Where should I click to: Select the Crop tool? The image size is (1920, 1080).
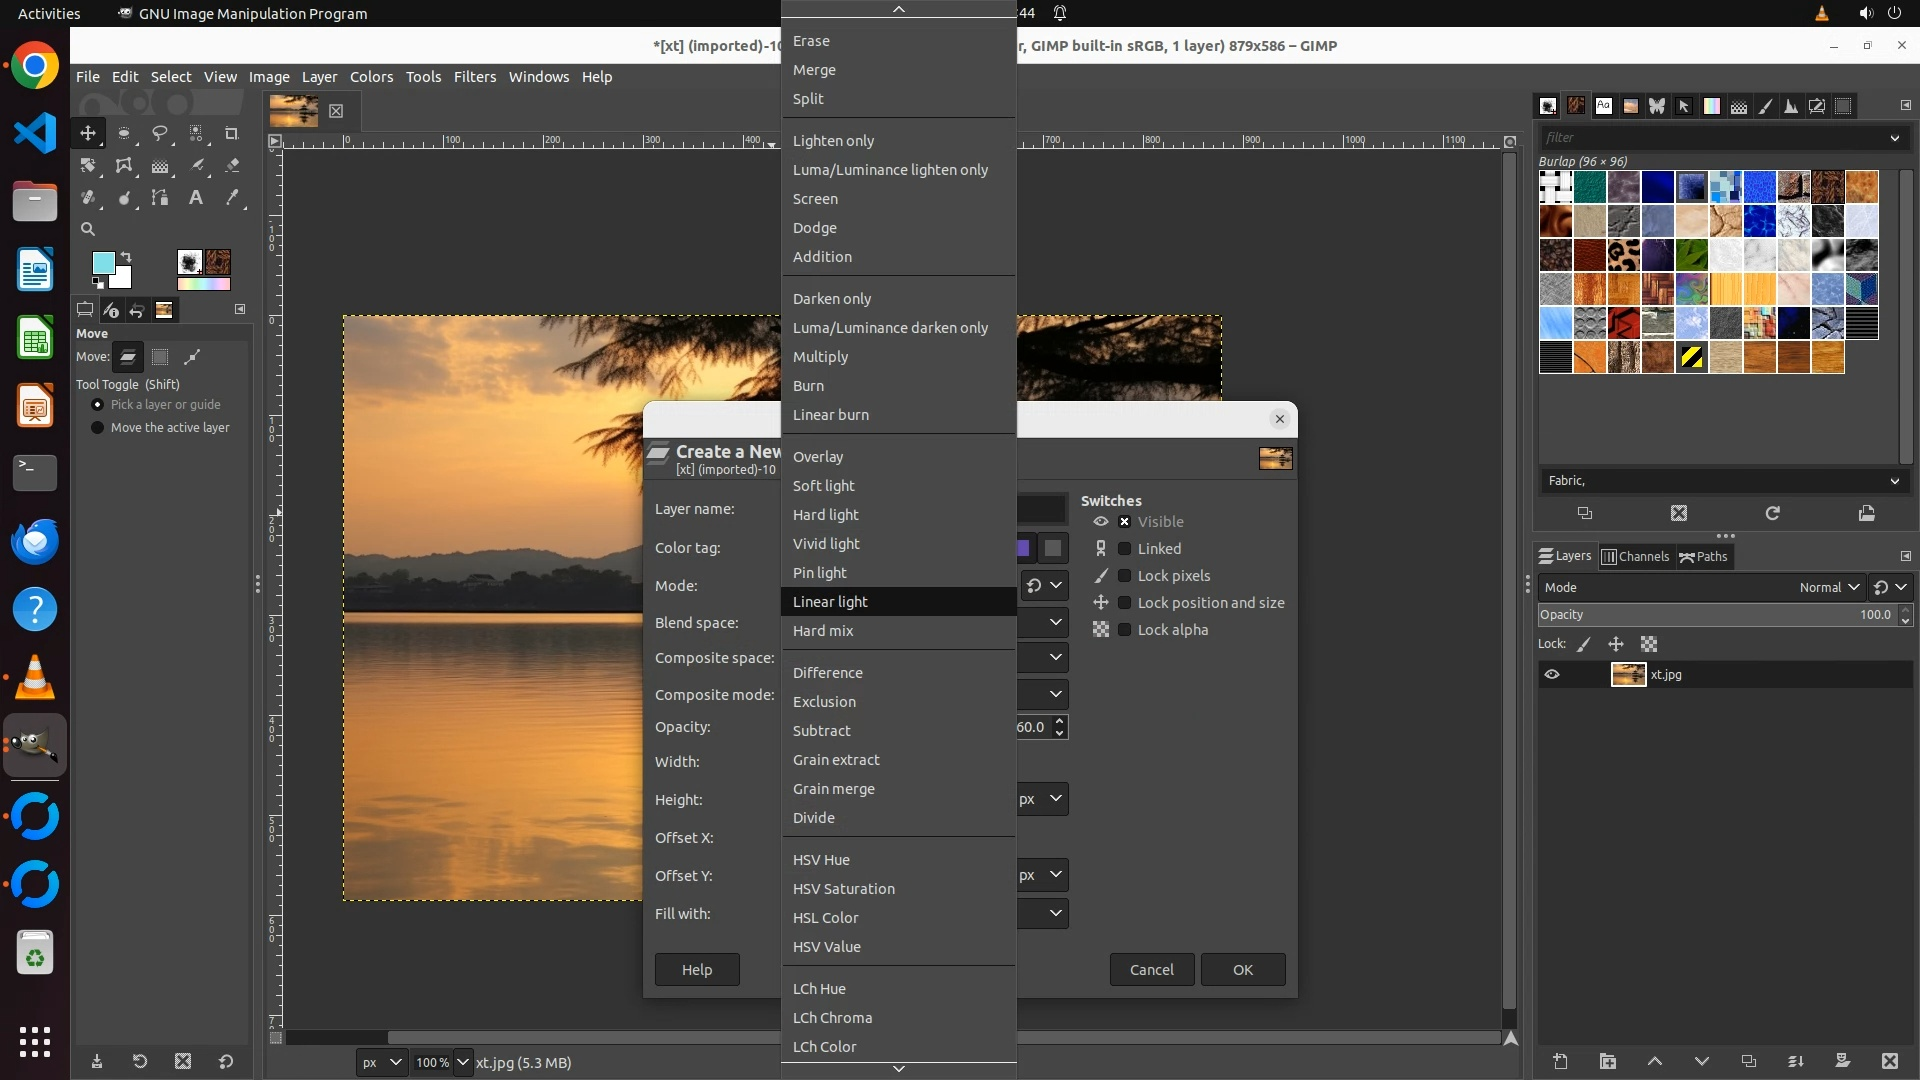(x=232, y=133)
